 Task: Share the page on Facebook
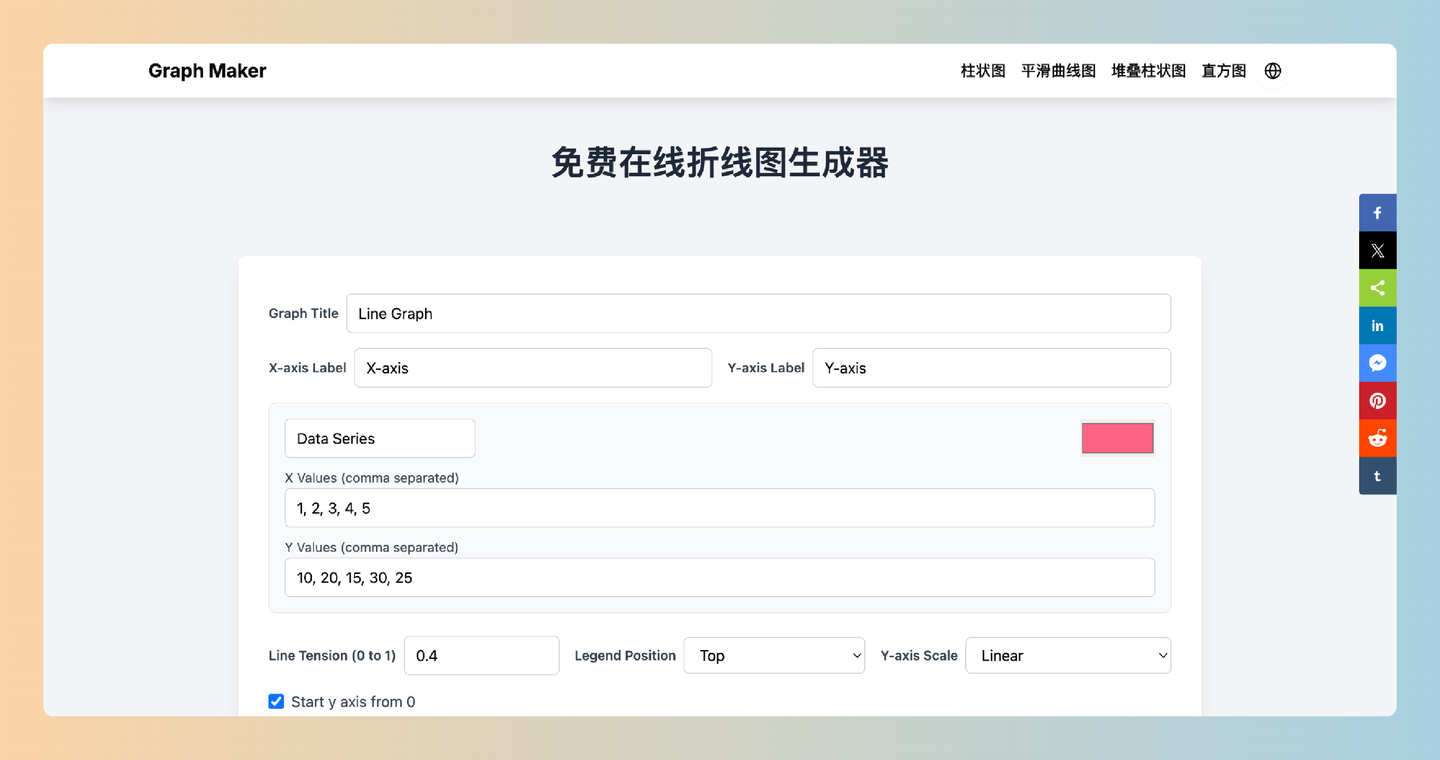point(1377,212)
